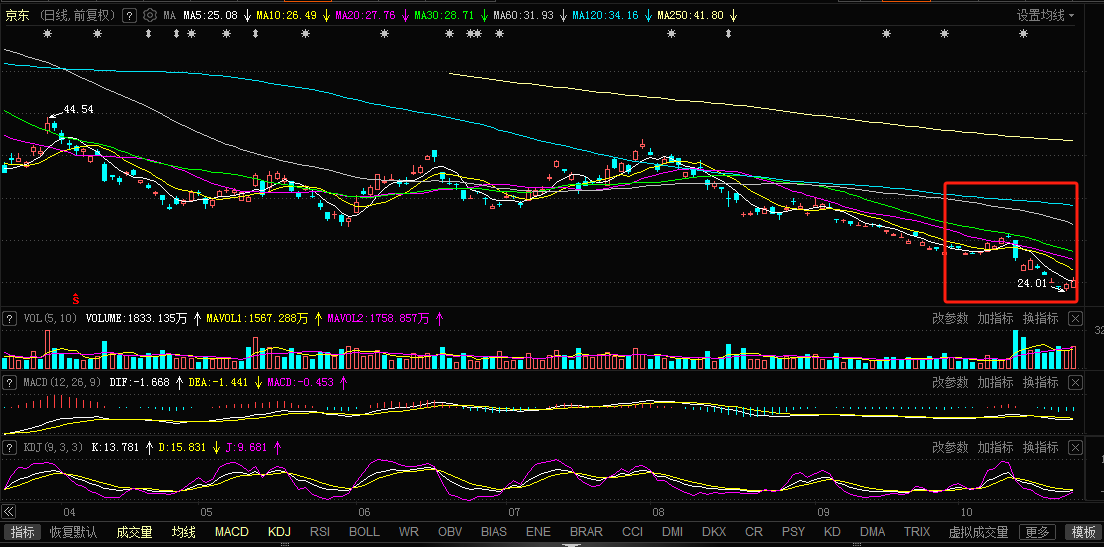Expand the 更多 indicators list
The width and height of the screenshot is (1104, 547).
point(1038,532)
